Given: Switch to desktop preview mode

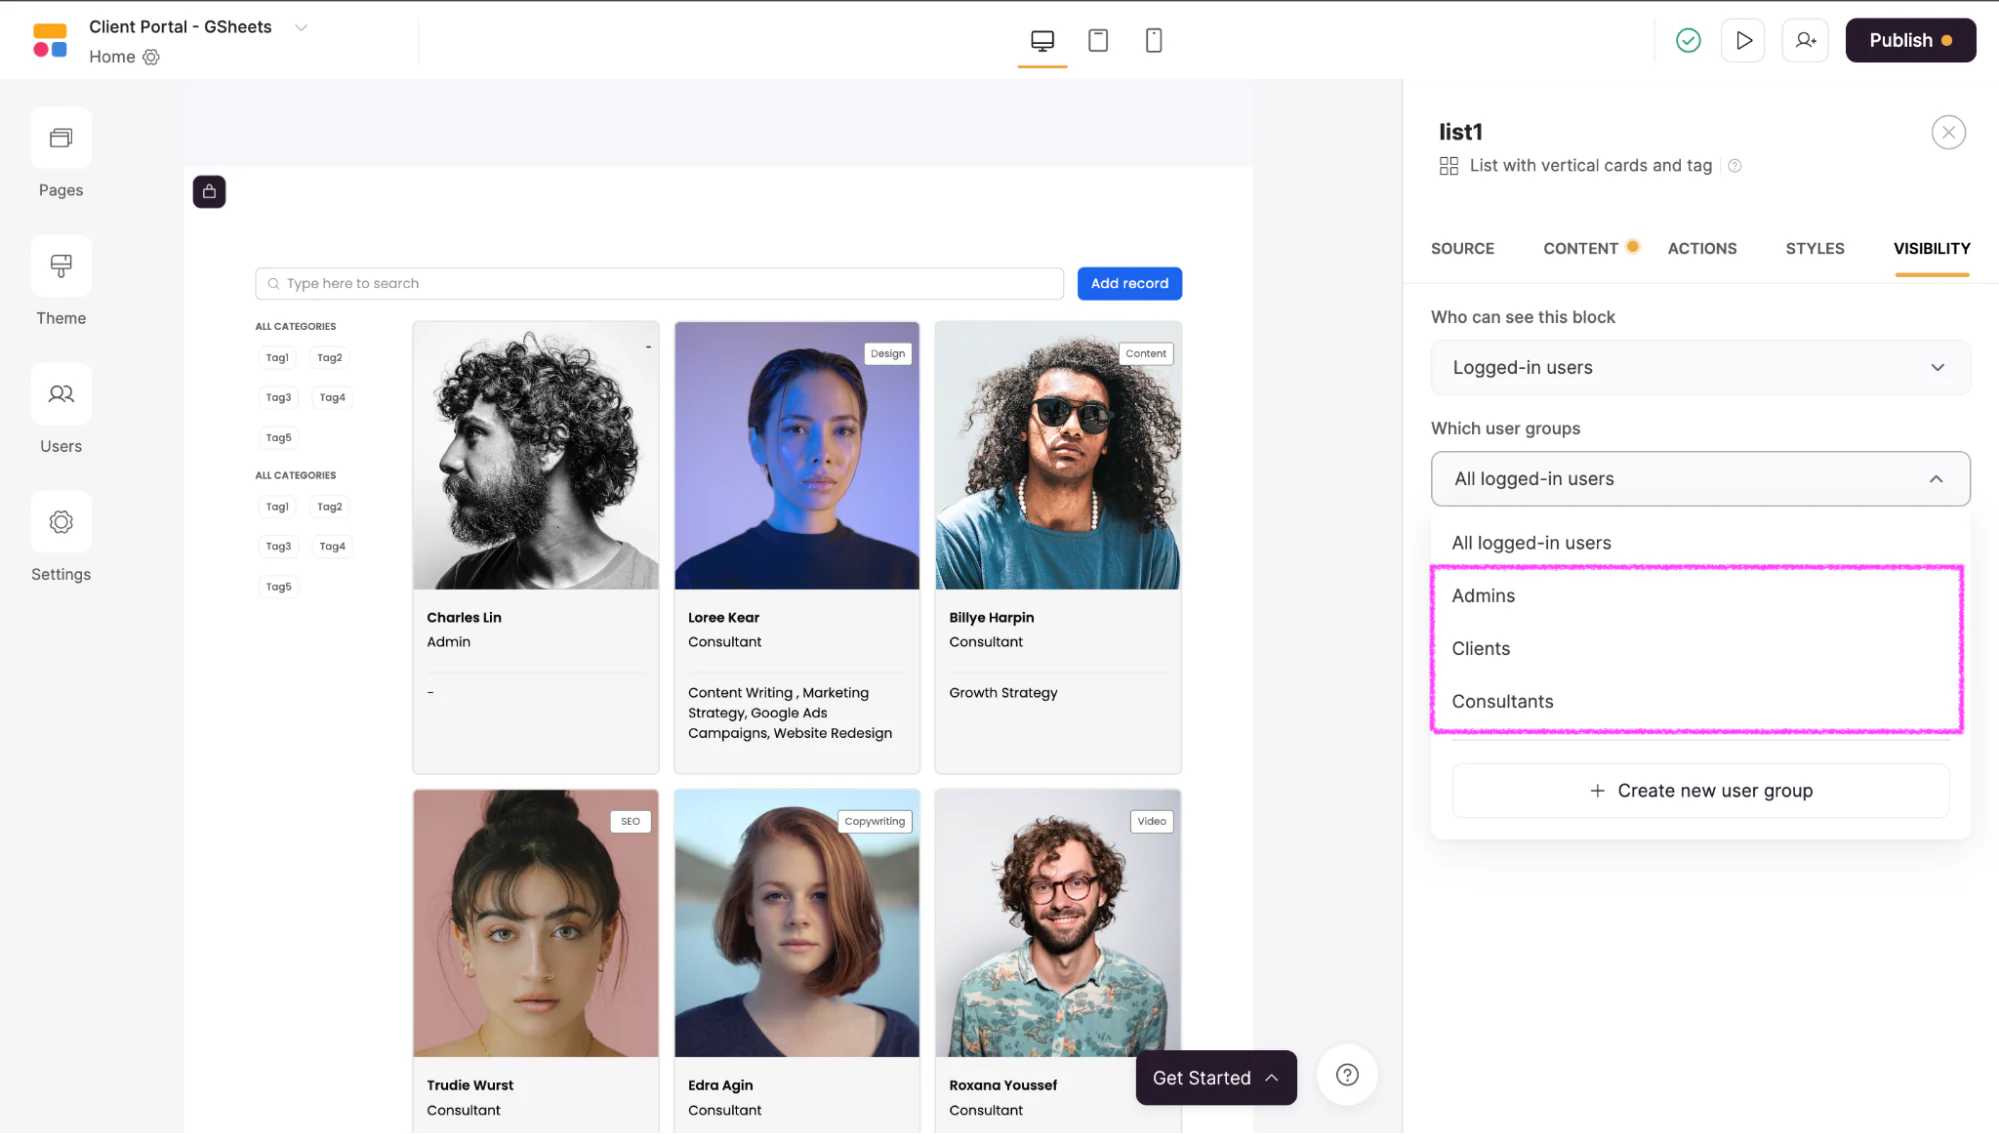Looking at the screenshot, I should (x=1042, y=40).
